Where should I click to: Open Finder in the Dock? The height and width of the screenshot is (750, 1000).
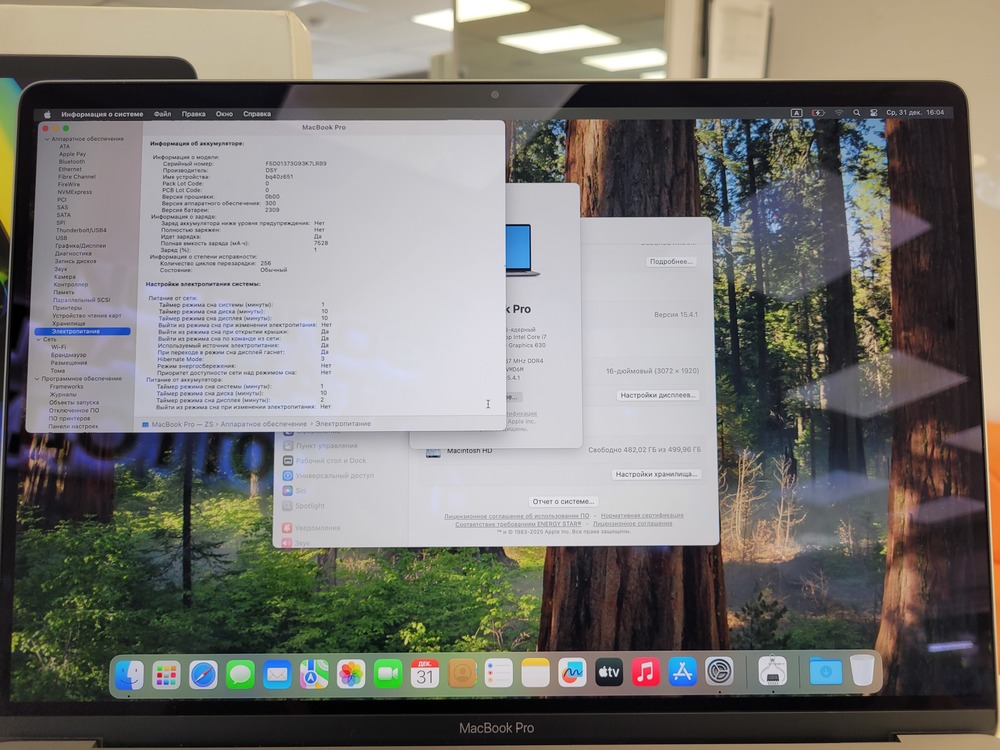129,675
